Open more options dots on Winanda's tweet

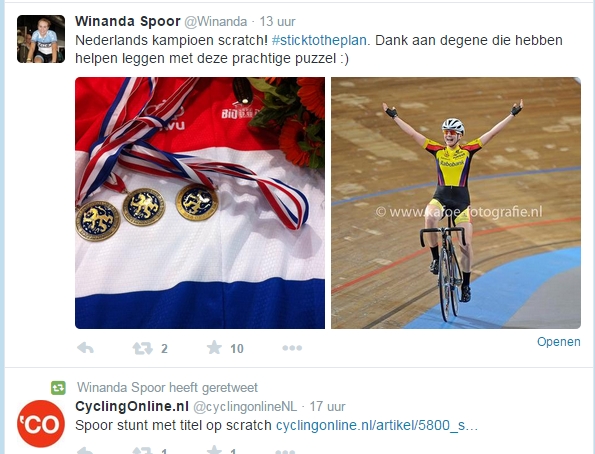click(x=292, y=348)
